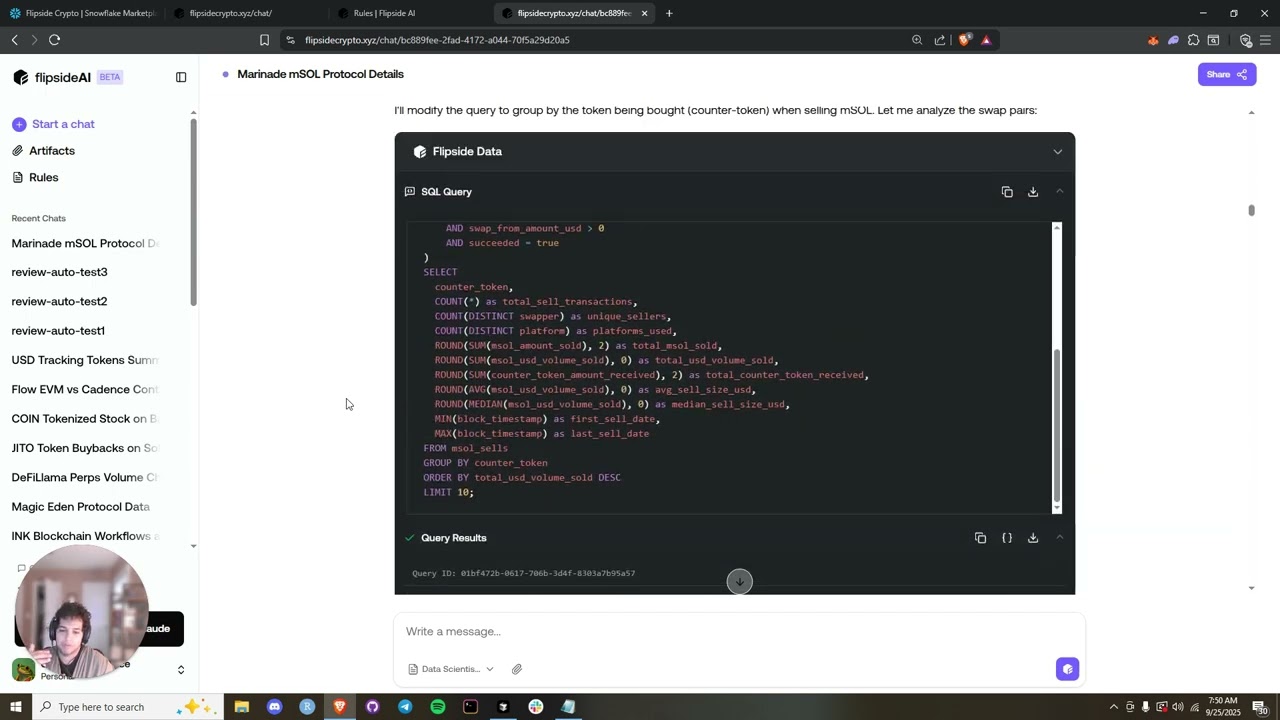Switch to the Flipside Crypto Snowflake Marketplace tab

tap(82, 13)
